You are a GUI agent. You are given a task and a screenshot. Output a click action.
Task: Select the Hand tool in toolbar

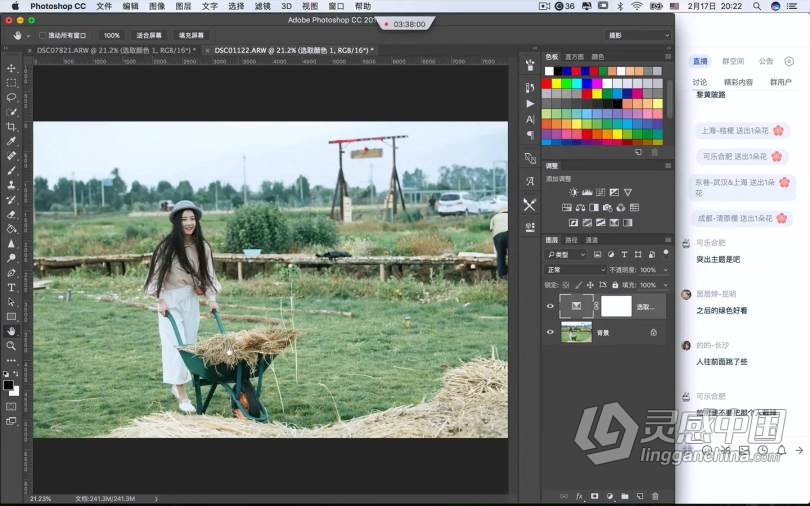tap(11, 331)
